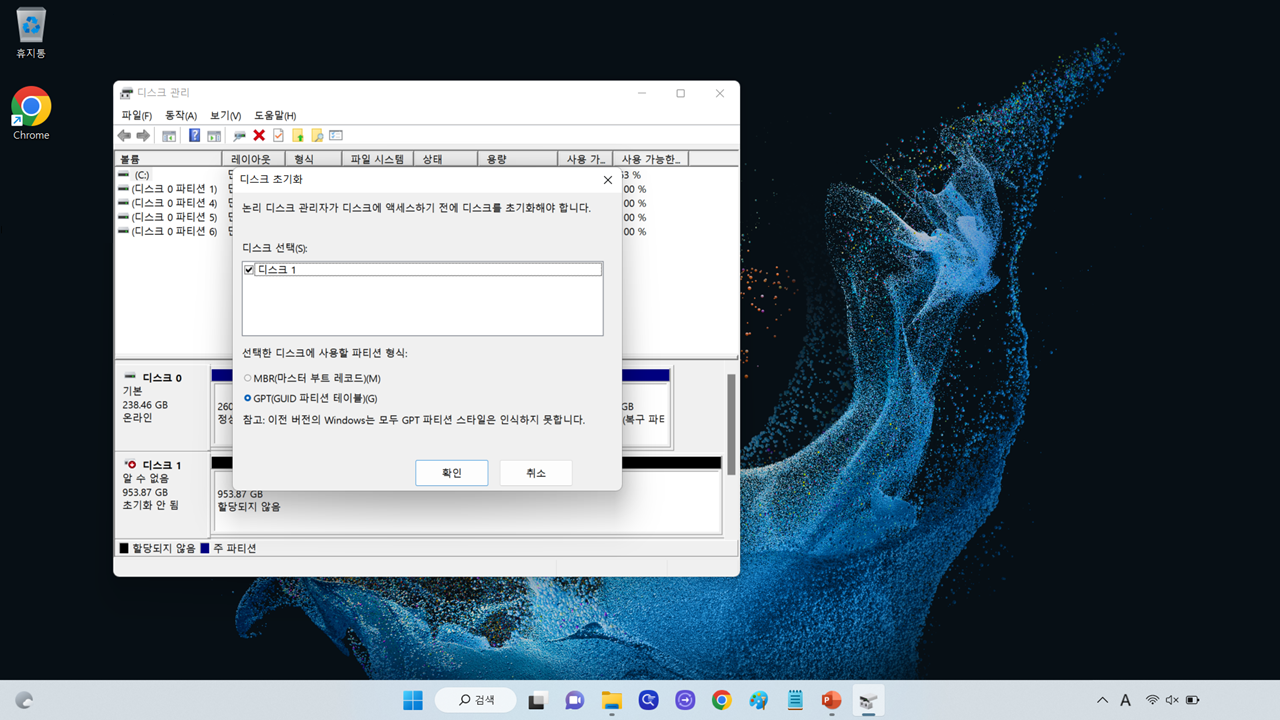Select the GPT(GUID 파티션 테이블) radio button
Viewport: 1280px width, 720px height.
247,398
